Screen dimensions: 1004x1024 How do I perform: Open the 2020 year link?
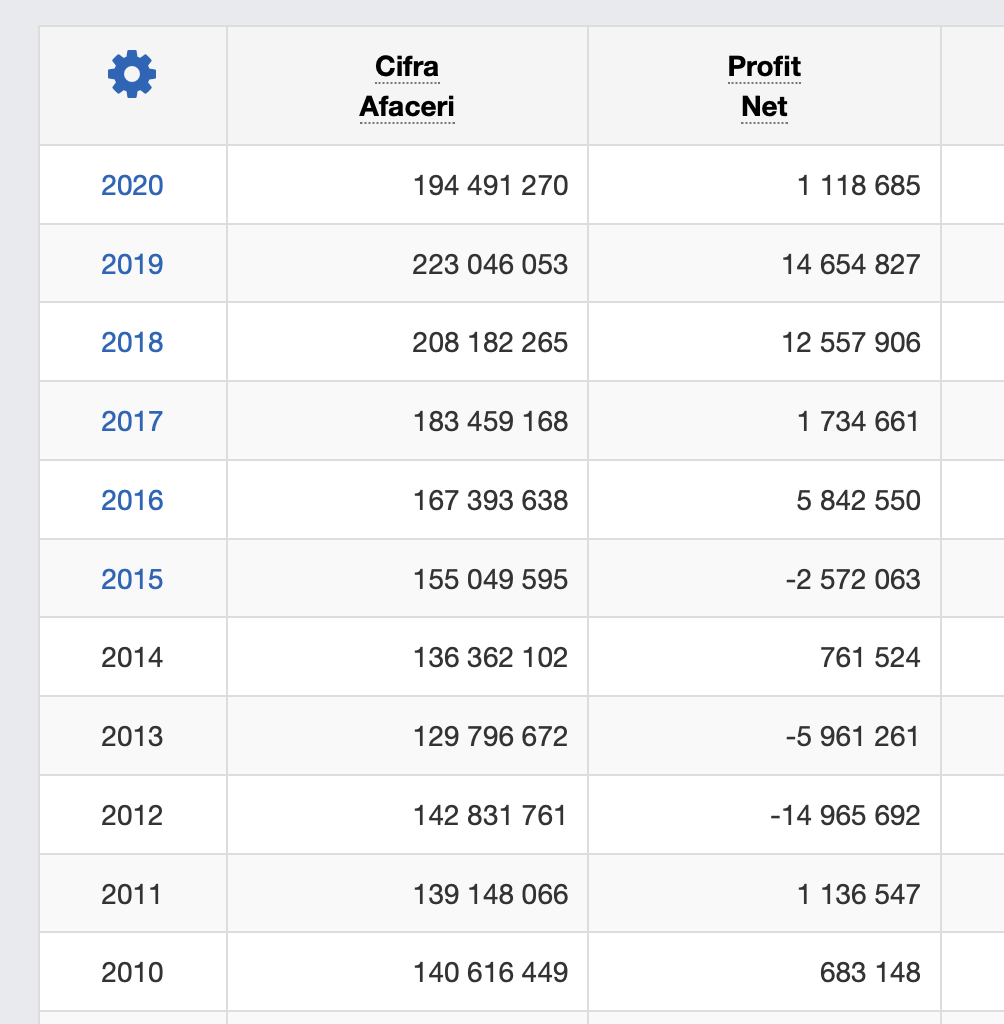[x=132, y=185]
